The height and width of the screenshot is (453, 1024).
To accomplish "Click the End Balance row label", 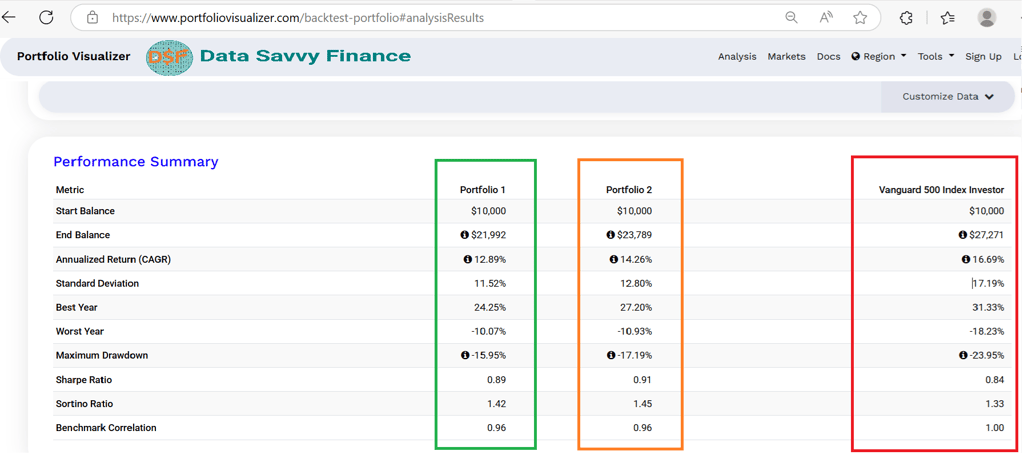I will (83, 235).
